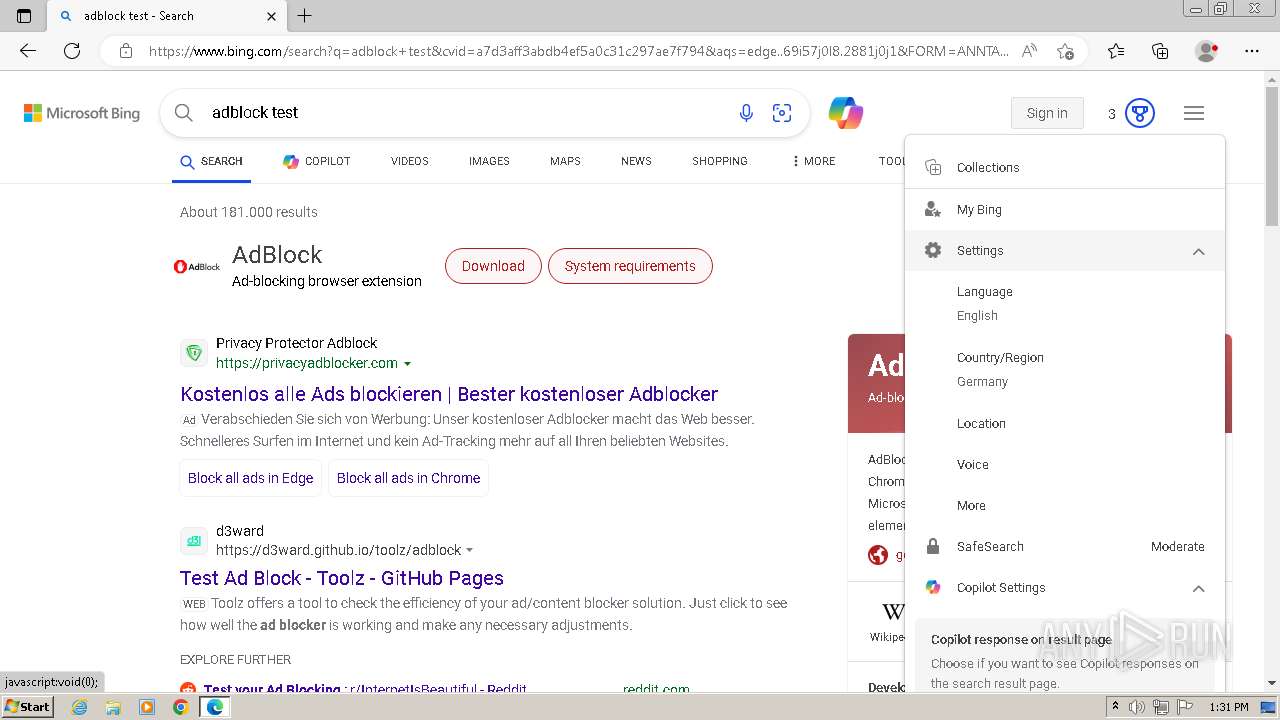The width and height of the screenshot is (1280, 720).
Task: Change Country/Region Germany setting
Action: pyautogui.click(x=1065, y=369)
